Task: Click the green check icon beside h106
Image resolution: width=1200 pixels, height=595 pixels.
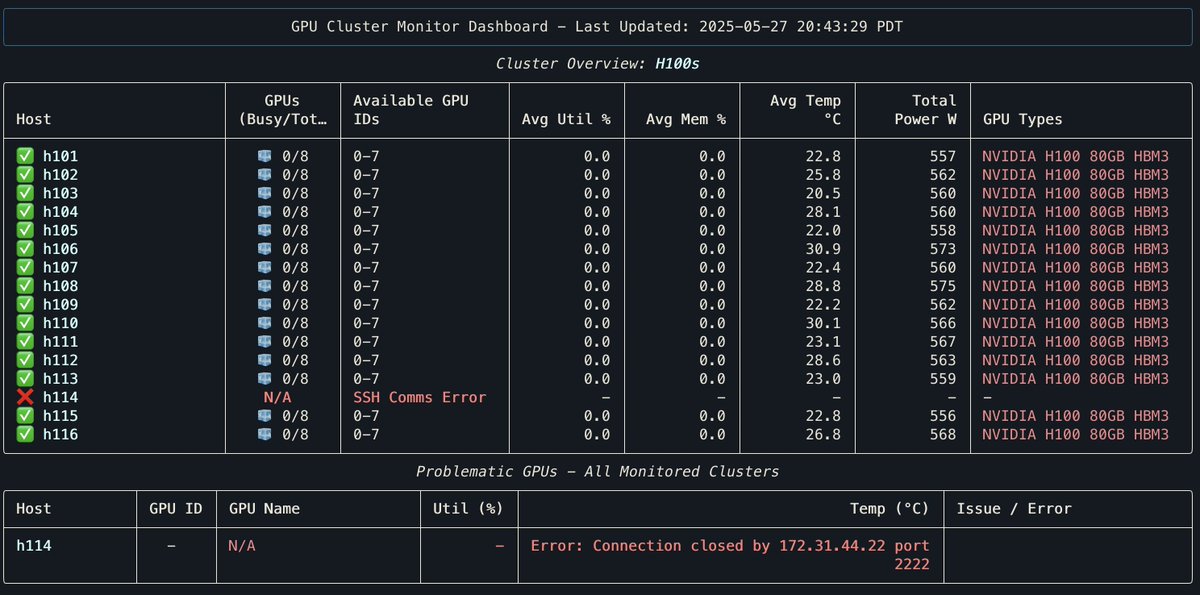Action: [24, 249]
